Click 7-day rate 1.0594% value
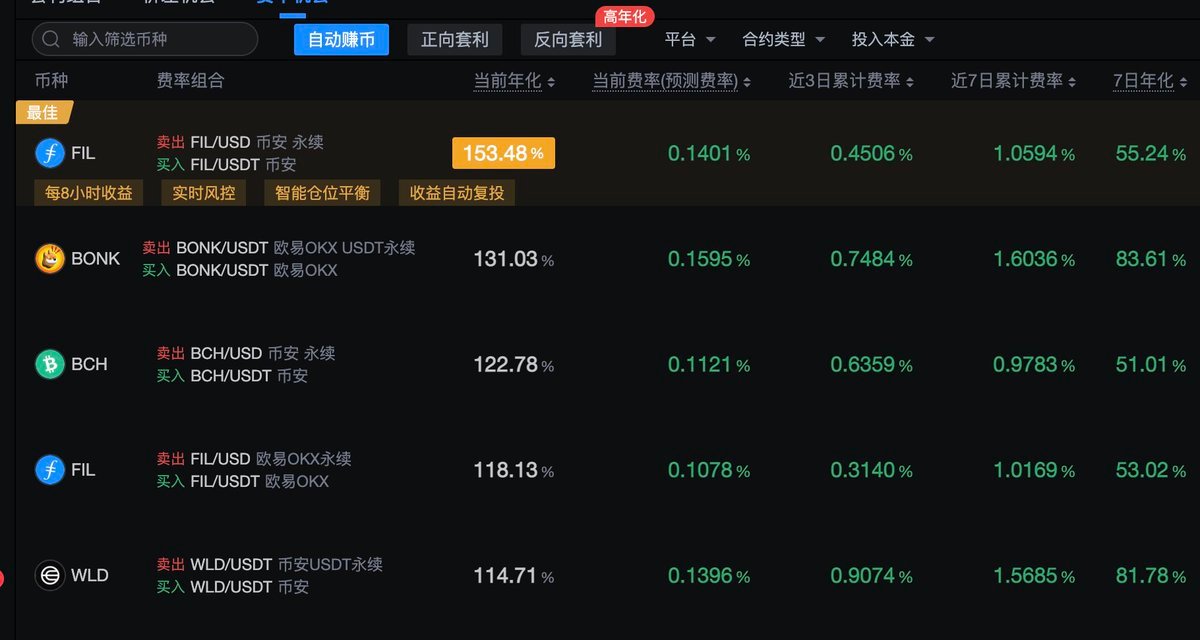This screenshot has width=1200, height=640. click(x=1034, y=154)
